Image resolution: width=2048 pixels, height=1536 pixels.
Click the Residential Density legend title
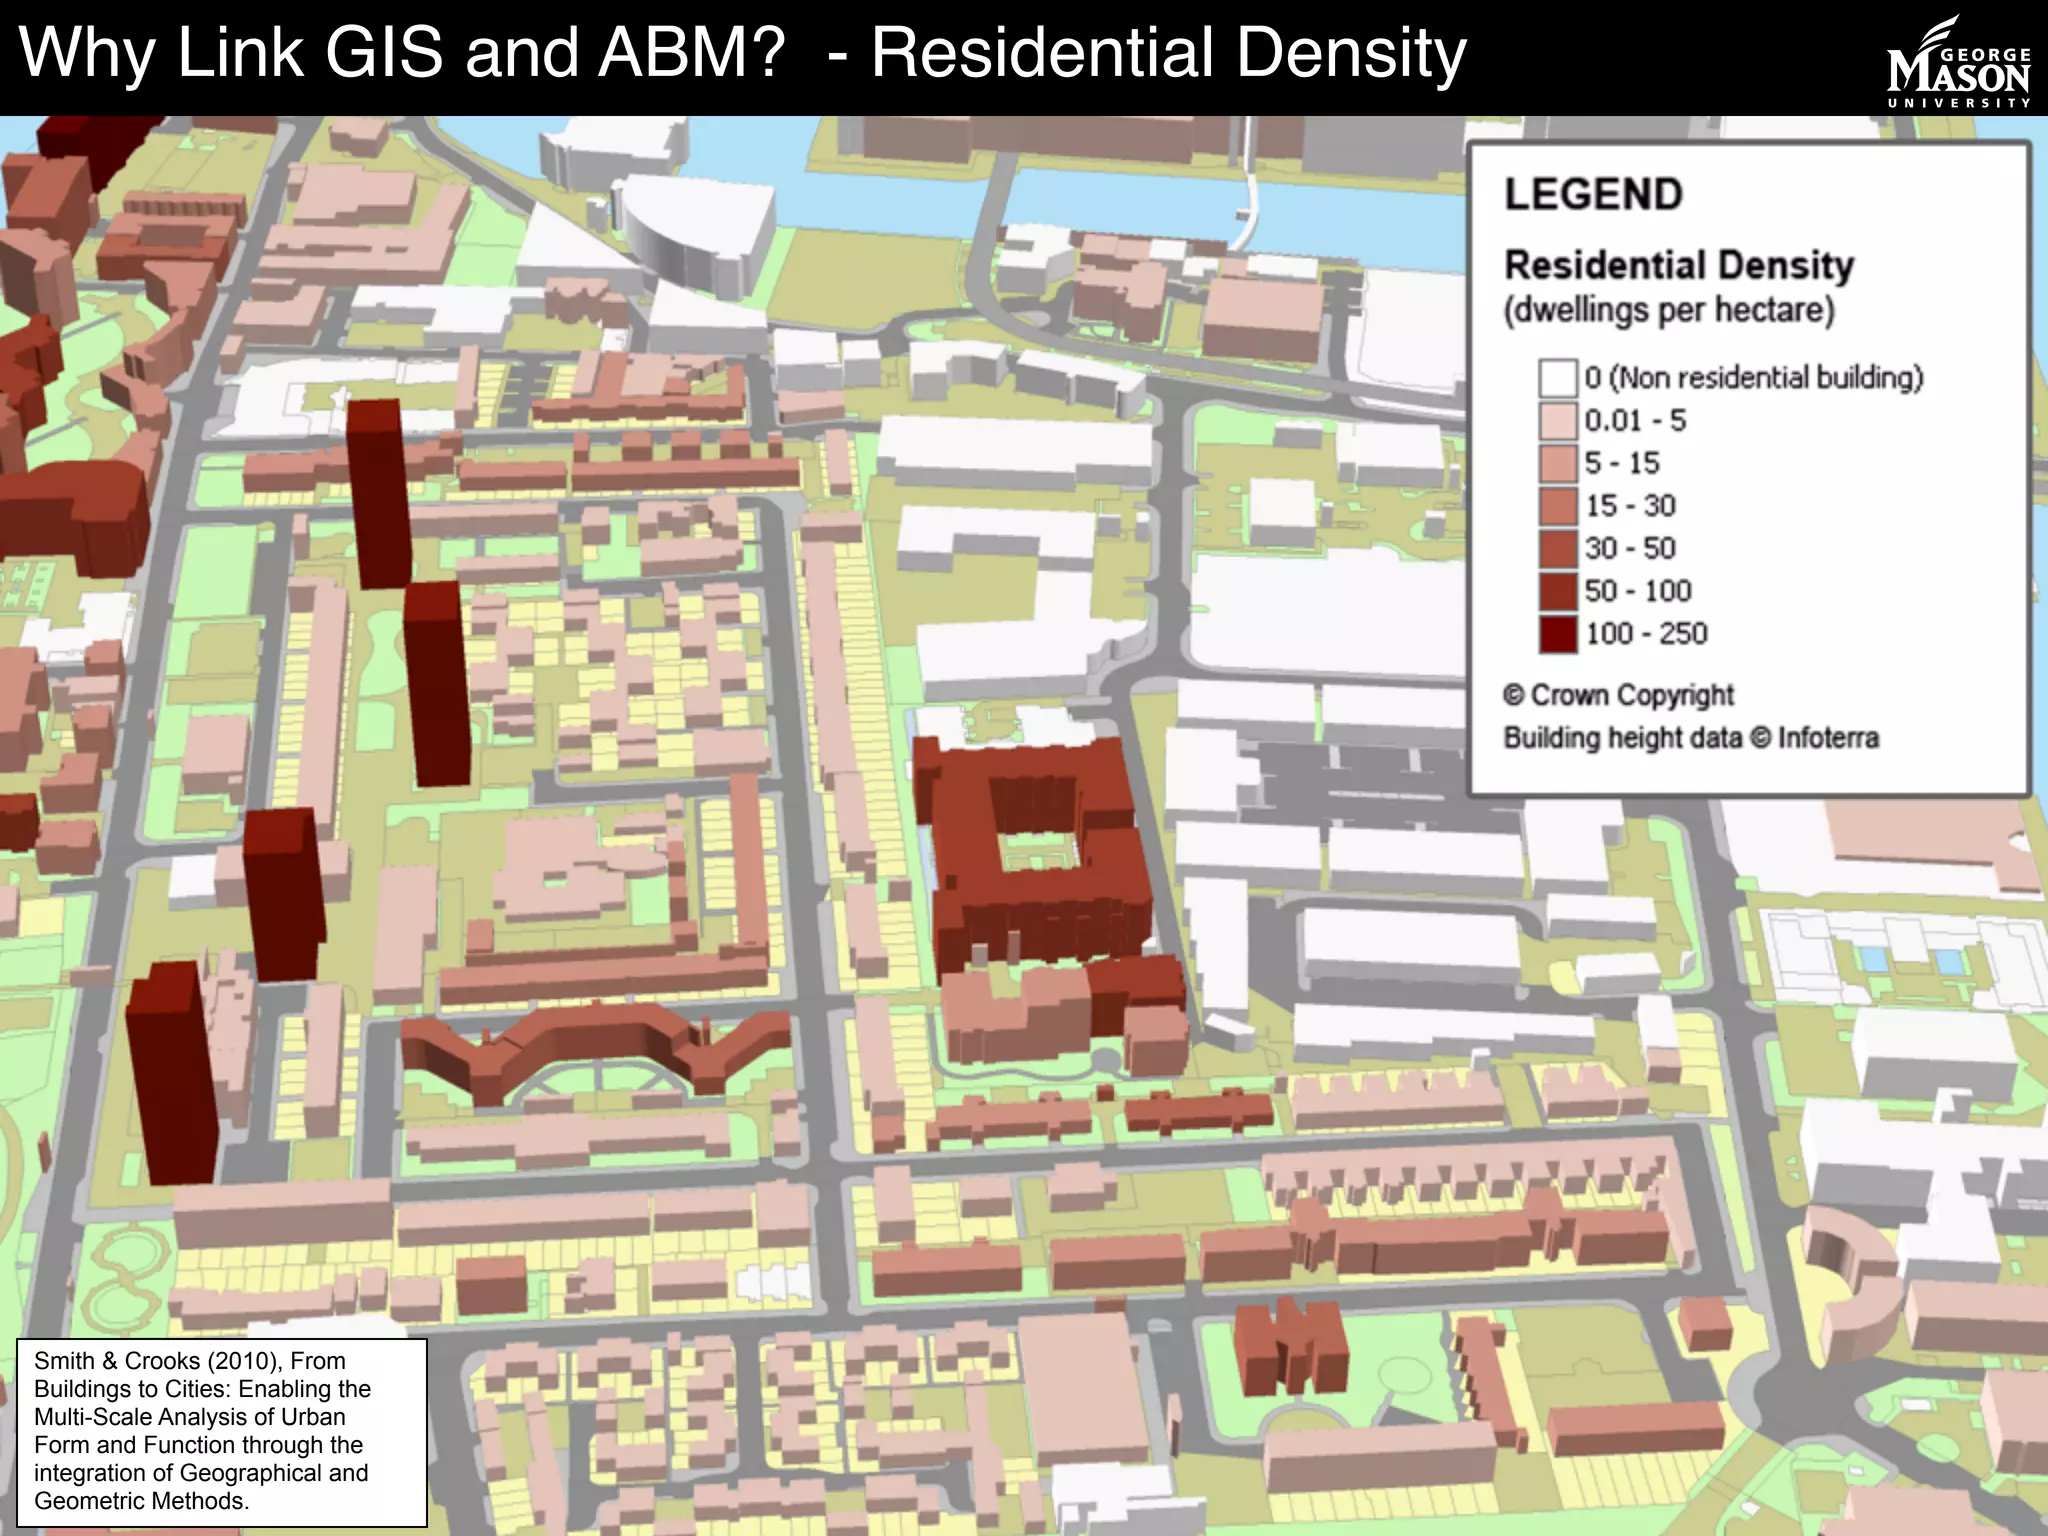[1679, 265]
